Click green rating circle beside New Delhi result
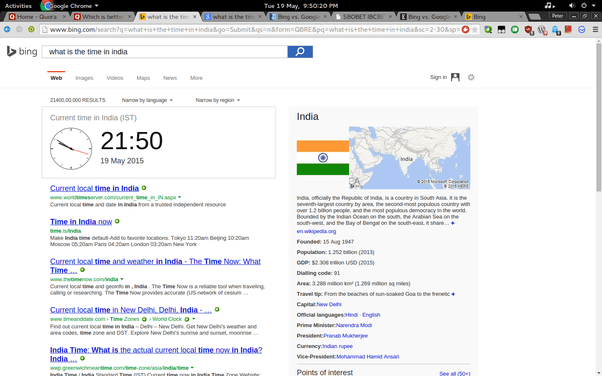This screenshot has height=376, width=602. point(217,309)
